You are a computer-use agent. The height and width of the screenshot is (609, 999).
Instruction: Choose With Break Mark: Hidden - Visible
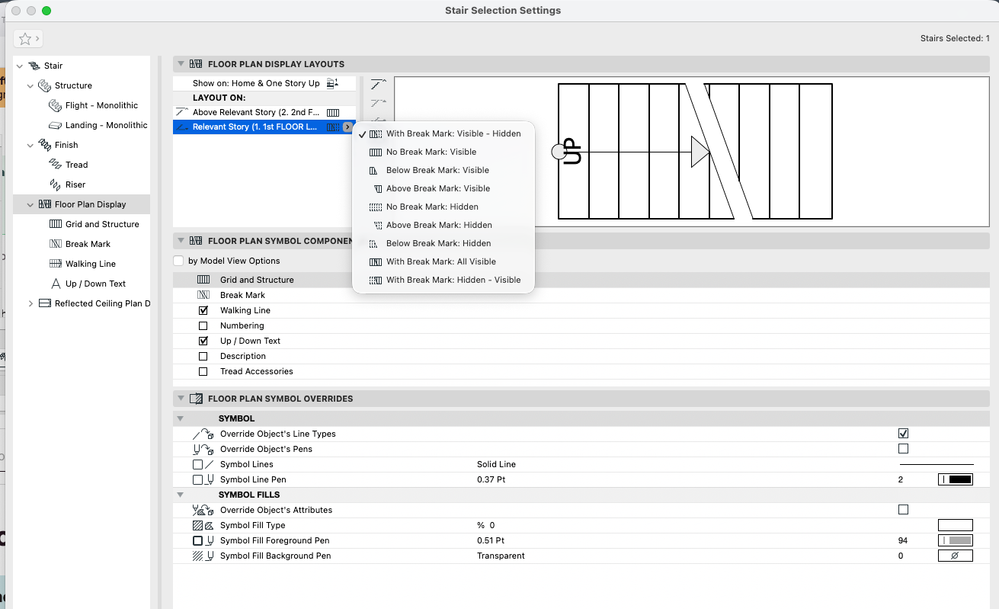443,280
